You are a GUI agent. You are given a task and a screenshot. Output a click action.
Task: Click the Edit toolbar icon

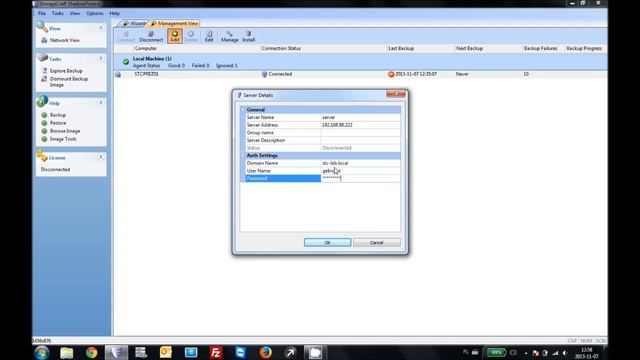(x=209, y=36)
